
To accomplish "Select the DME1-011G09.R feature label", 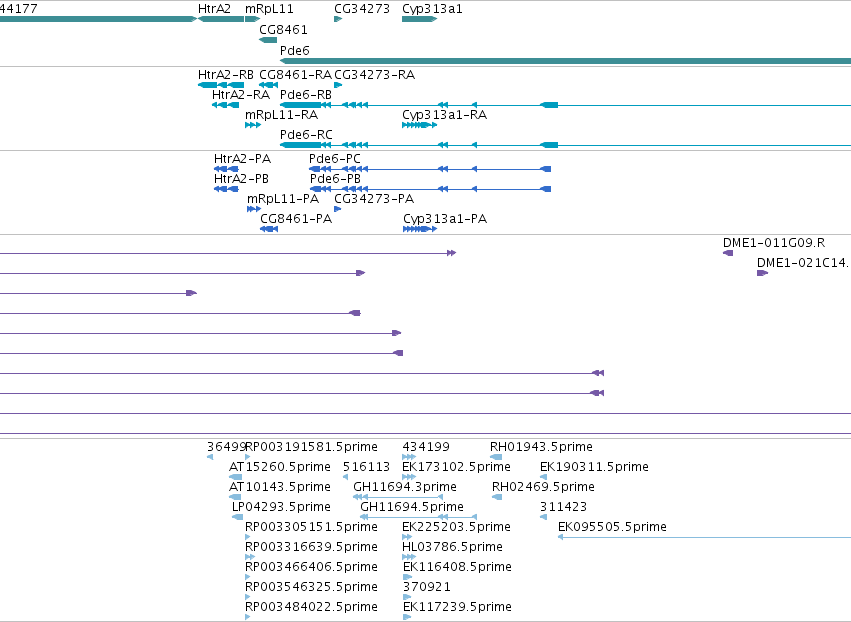I will 774,243.
